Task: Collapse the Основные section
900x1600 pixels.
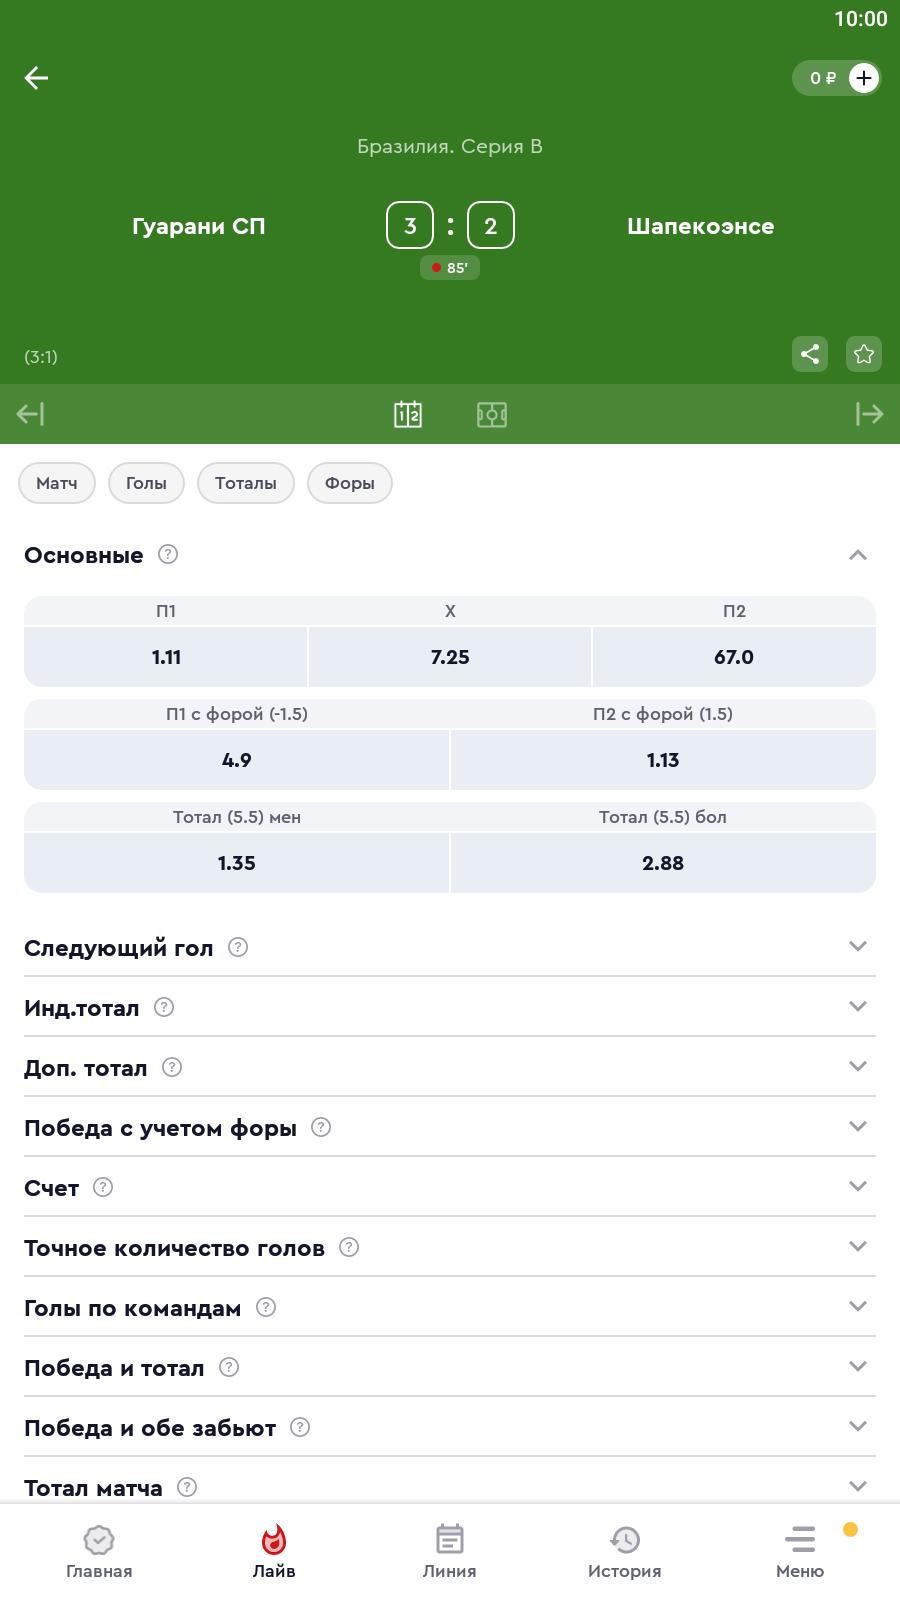Action: click(x=857, y=555)
